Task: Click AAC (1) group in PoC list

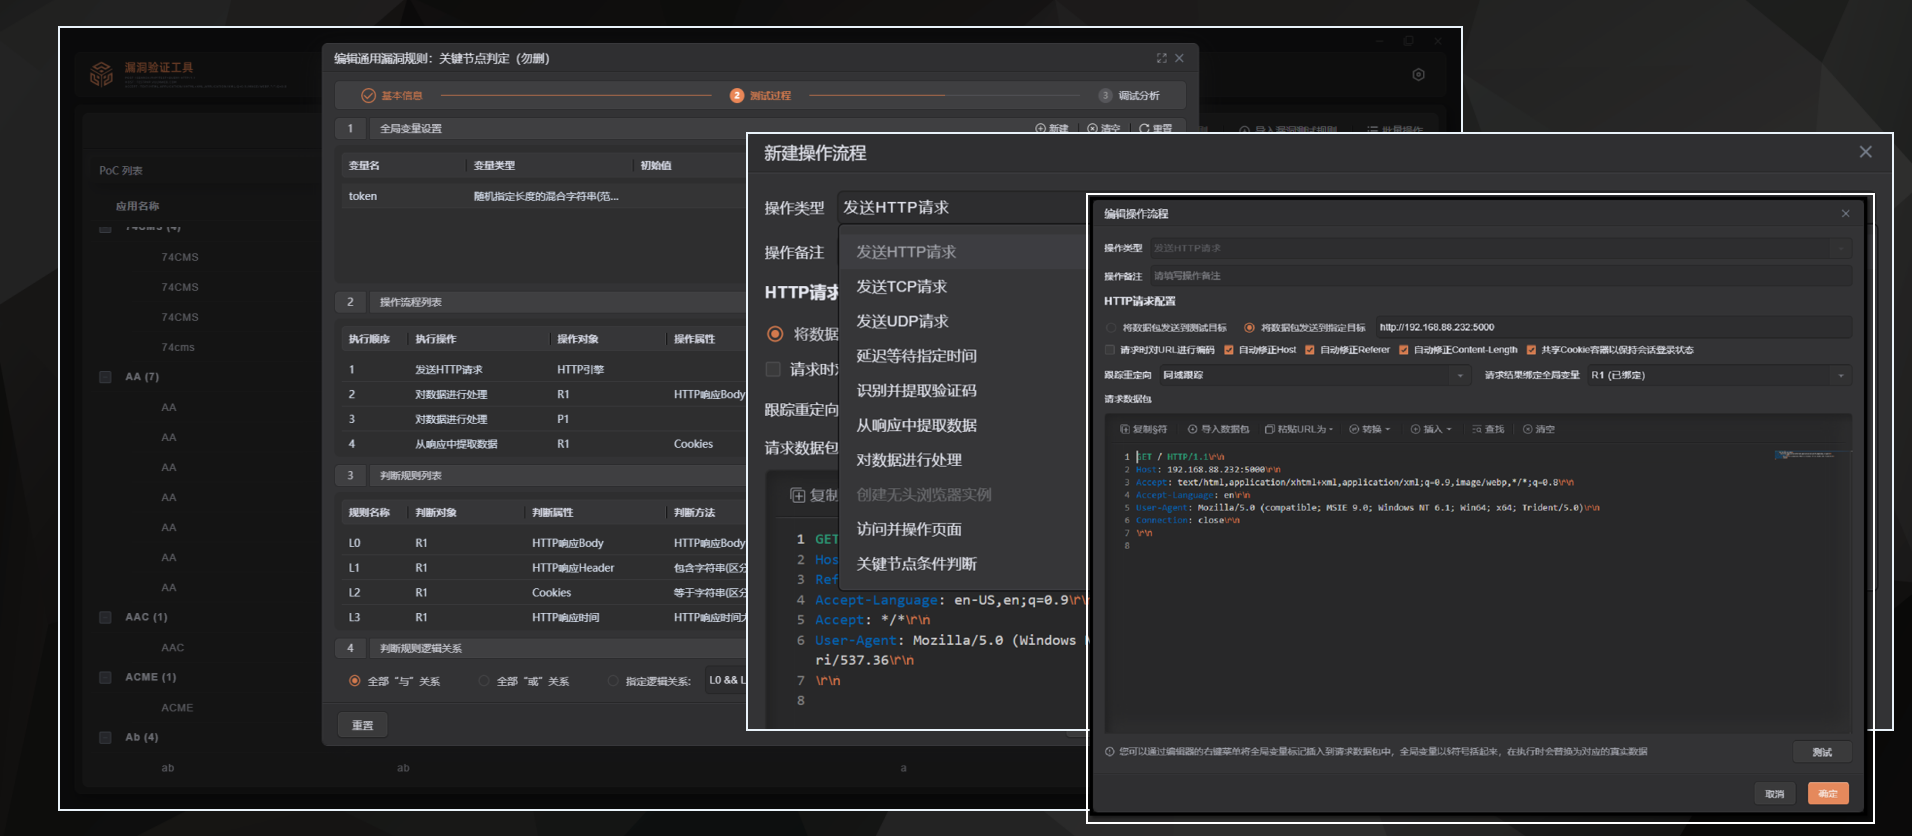Action: pyautogui.click(x=146, y=617)
